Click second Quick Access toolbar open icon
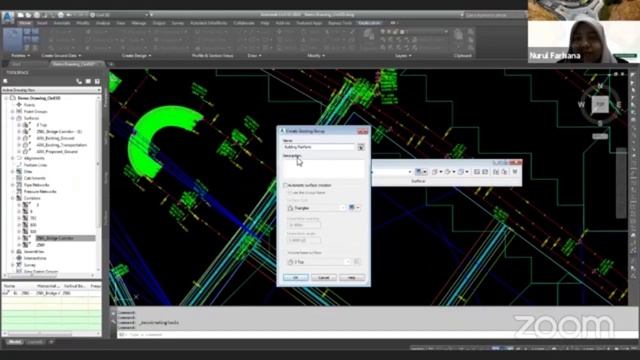The image size is (640, 360). 29,15
